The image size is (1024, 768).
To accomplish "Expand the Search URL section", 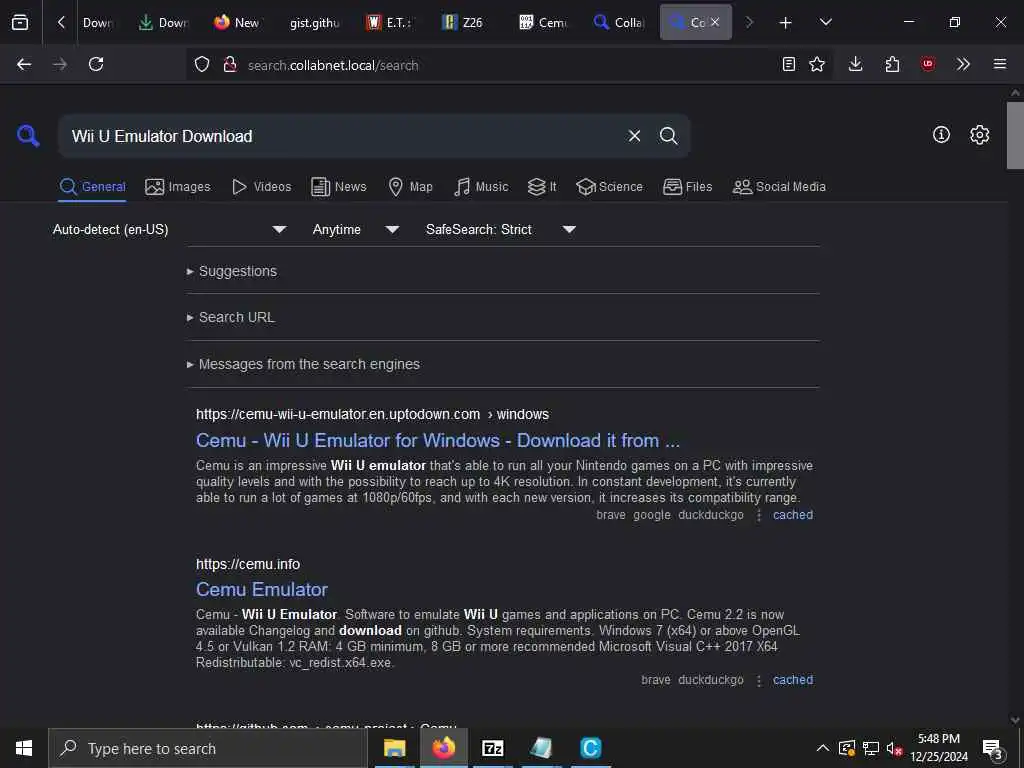I will click(x=231, y=317).
